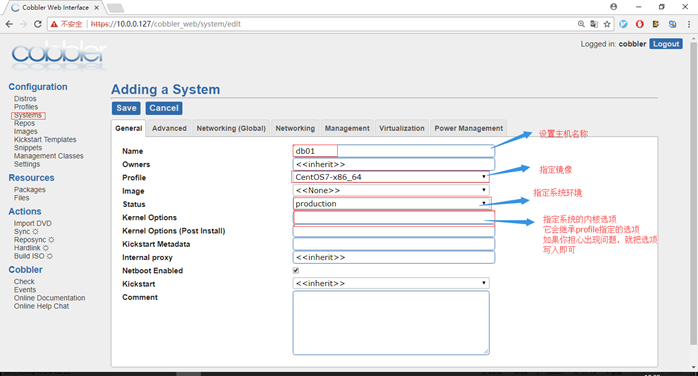Open the Profile dropdown showing CentOS7-x86_64
The image size is (698, 376).
click(x=391, y=177)
